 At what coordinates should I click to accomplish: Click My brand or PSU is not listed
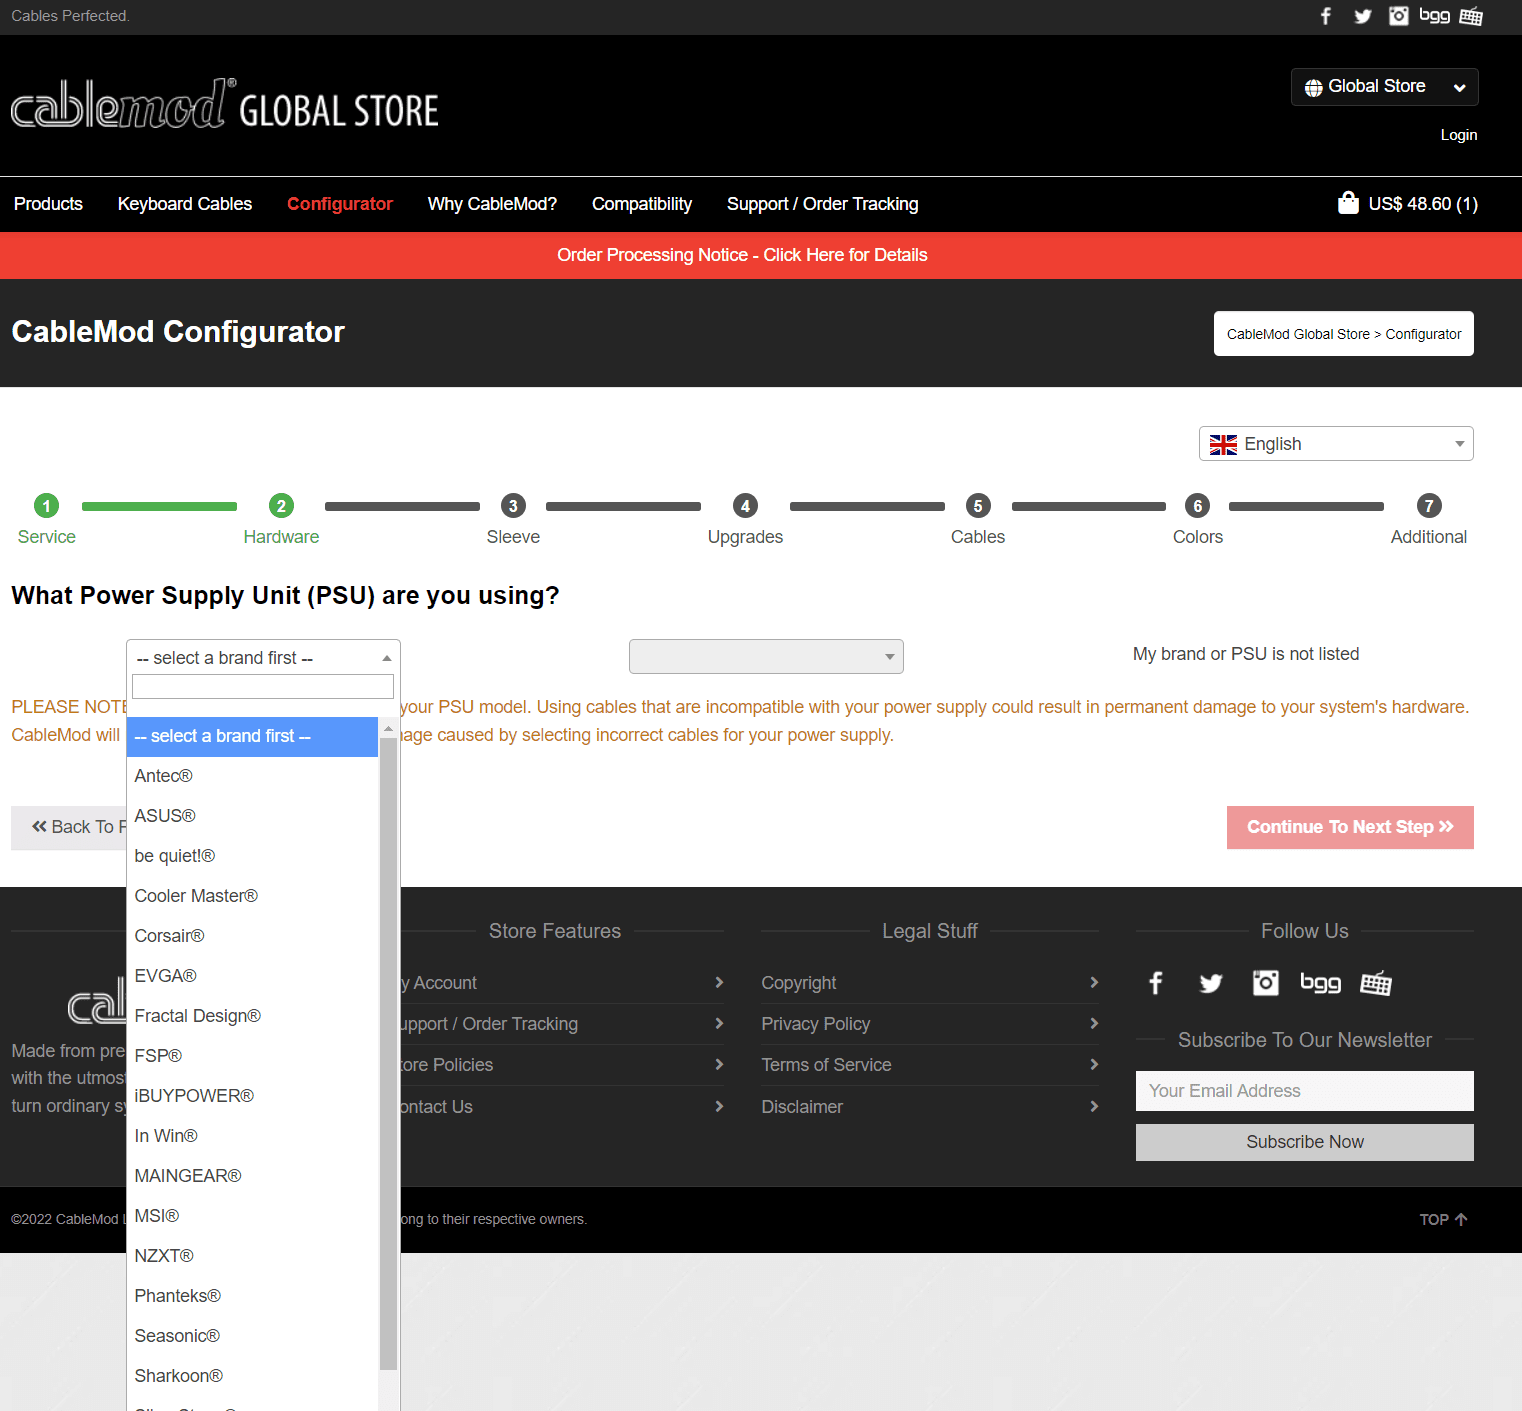1246,654
